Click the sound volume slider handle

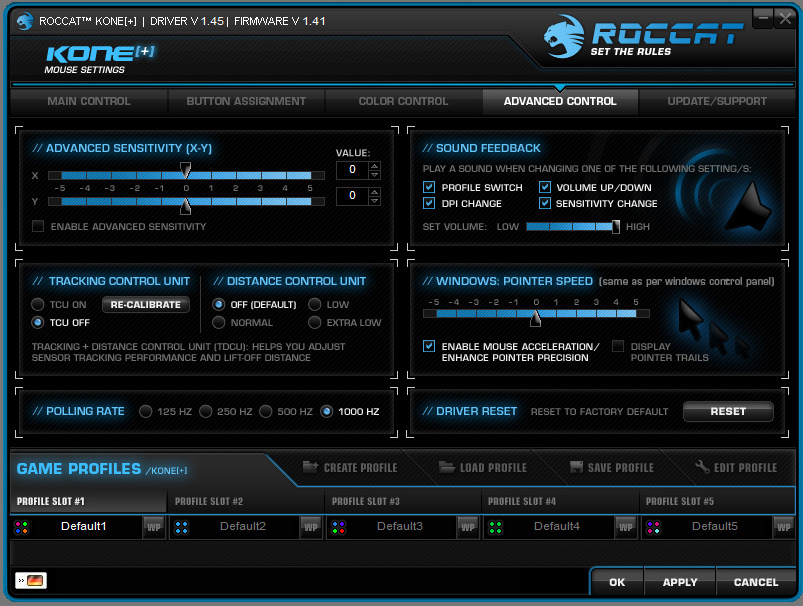[616, 226]
